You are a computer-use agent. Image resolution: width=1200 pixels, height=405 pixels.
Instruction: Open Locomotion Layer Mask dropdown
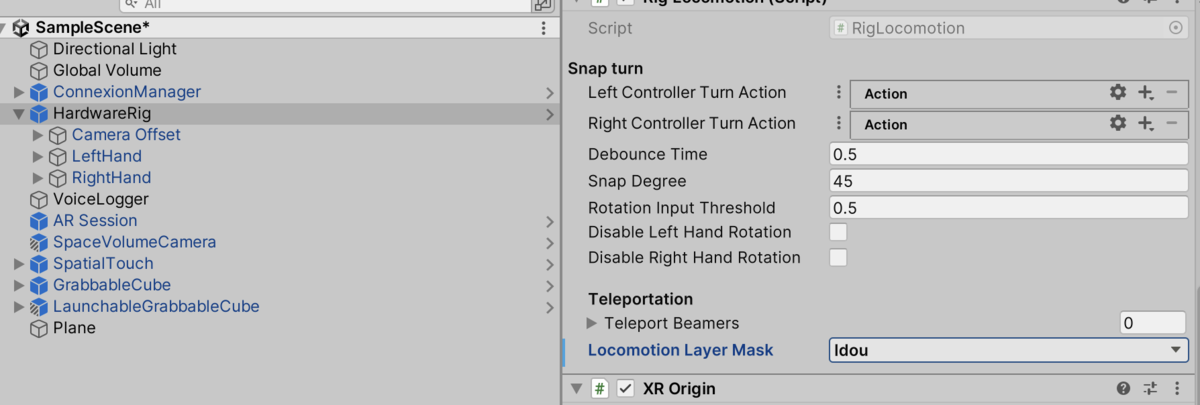pyautogui.click(x=1009, y=350)
